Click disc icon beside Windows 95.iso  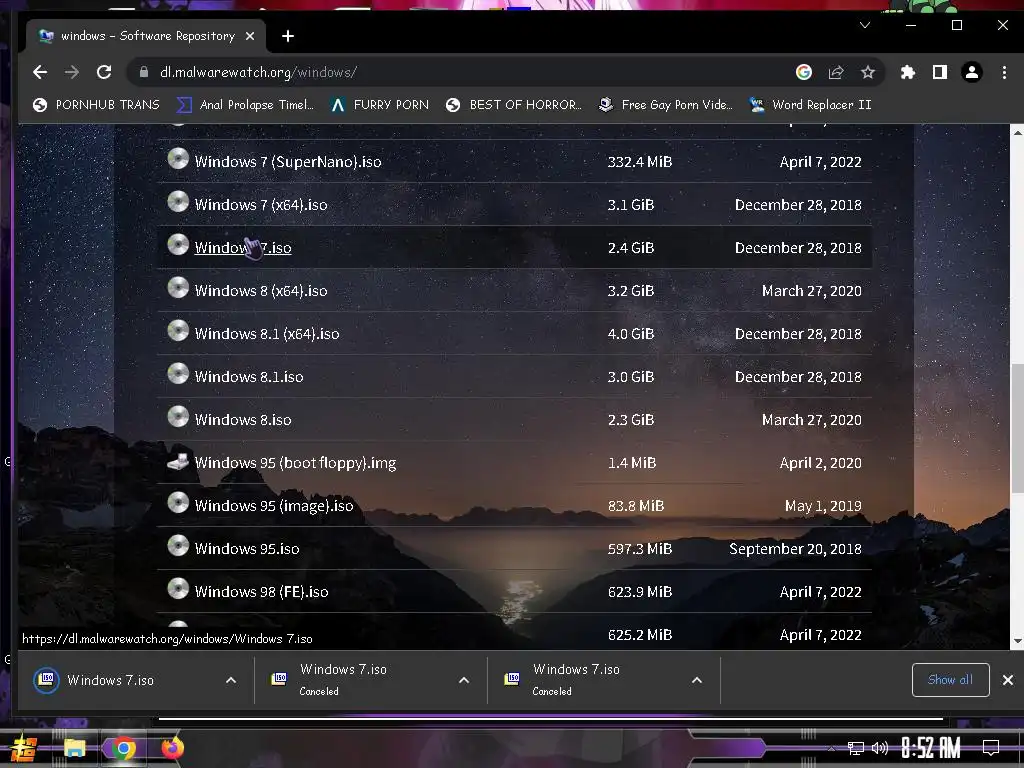tap(178, 546)
